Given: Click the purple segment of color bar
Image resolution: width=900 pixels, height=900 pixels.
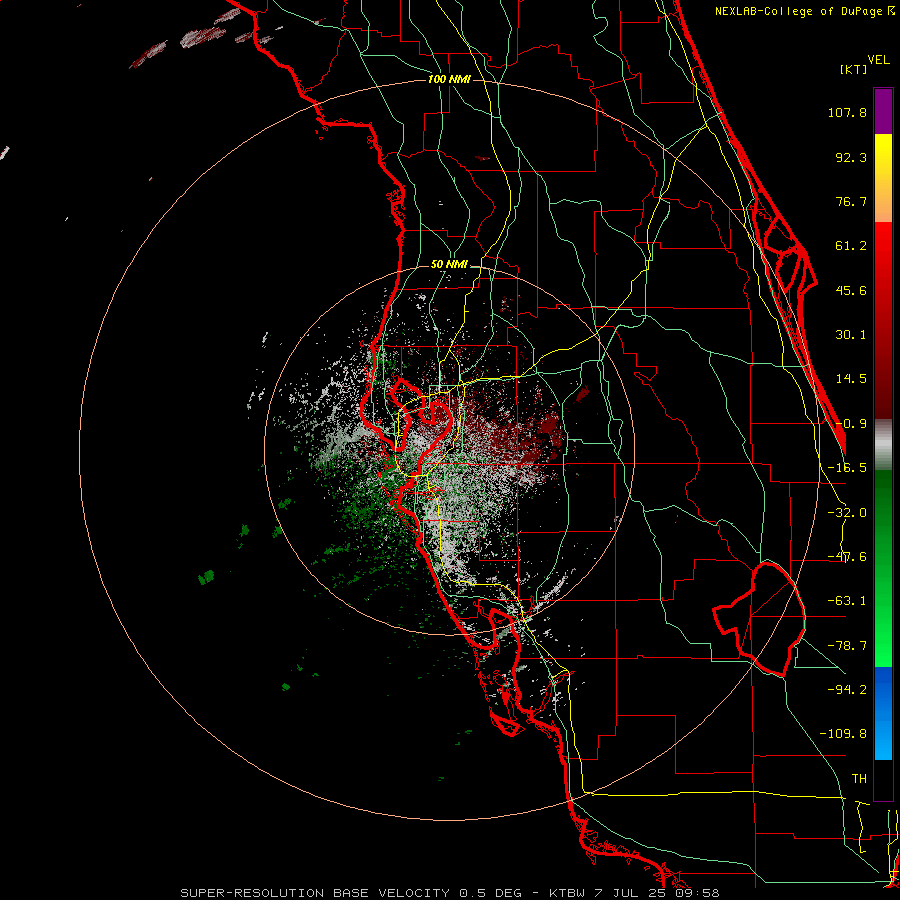Looking at the screenshot, I should (x=883, y=111).
